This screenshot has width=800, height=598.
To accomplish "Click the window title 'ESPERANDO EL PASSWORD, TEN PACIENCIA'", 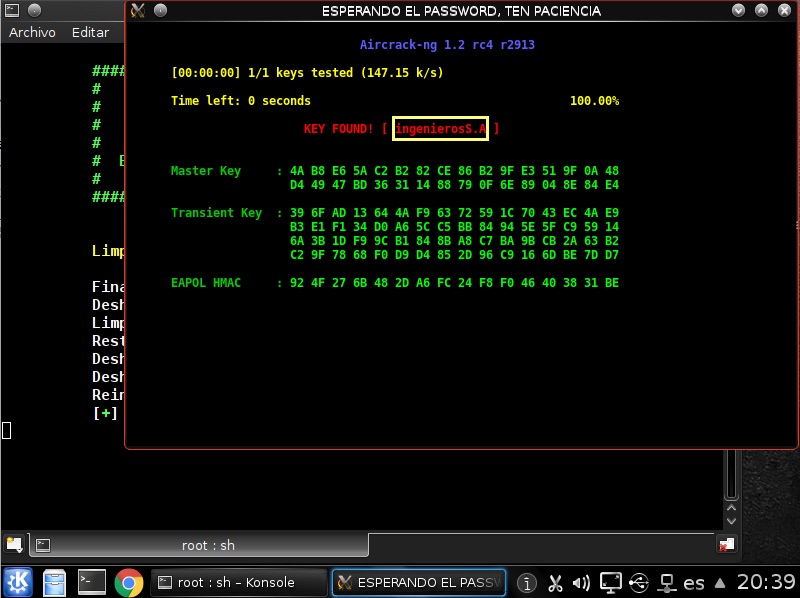I will coord(461,11).
